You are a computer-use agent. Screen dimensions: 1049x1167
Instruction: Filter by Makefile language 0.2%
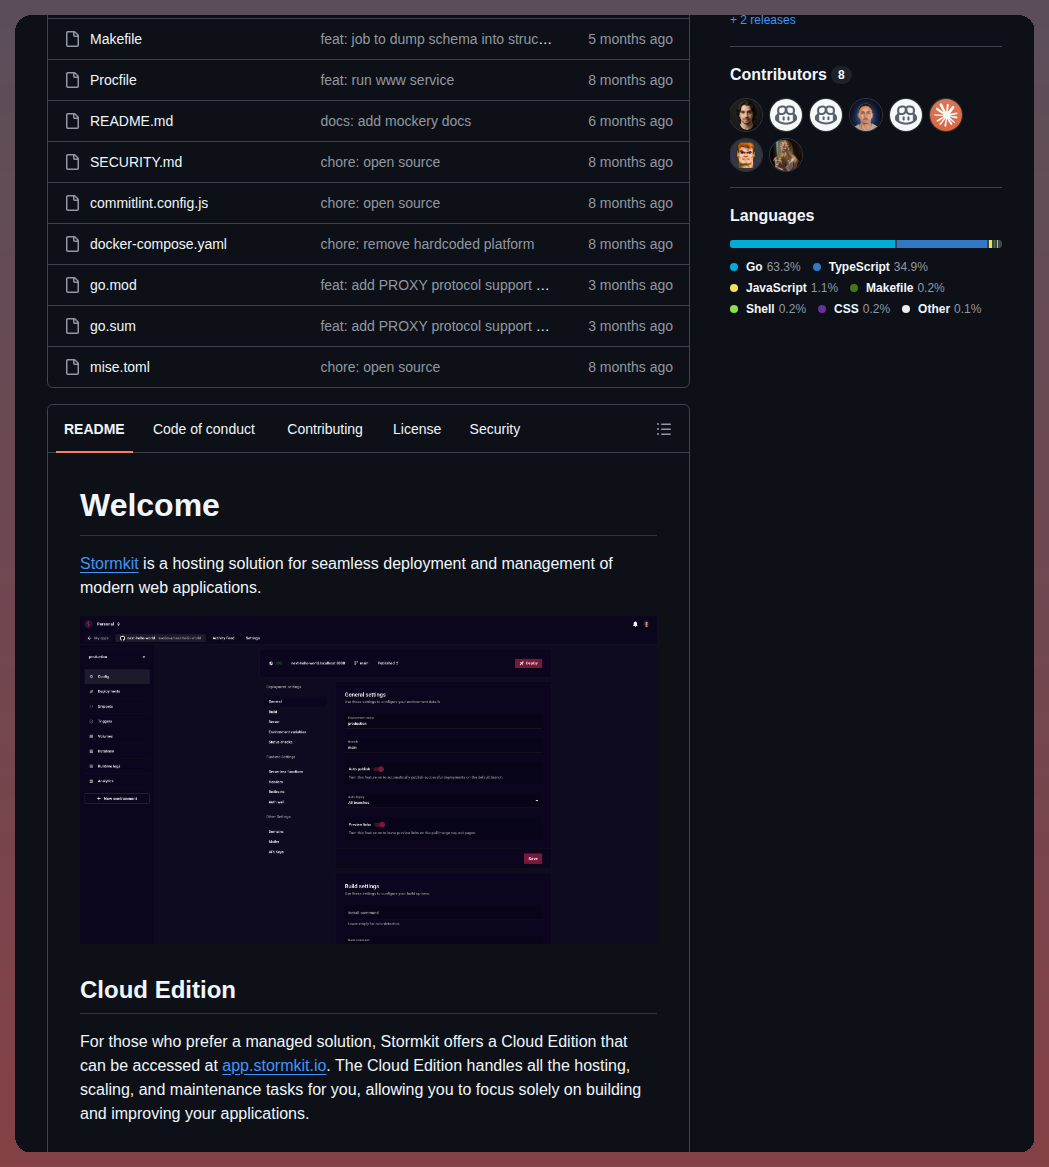tap(897, 288)
